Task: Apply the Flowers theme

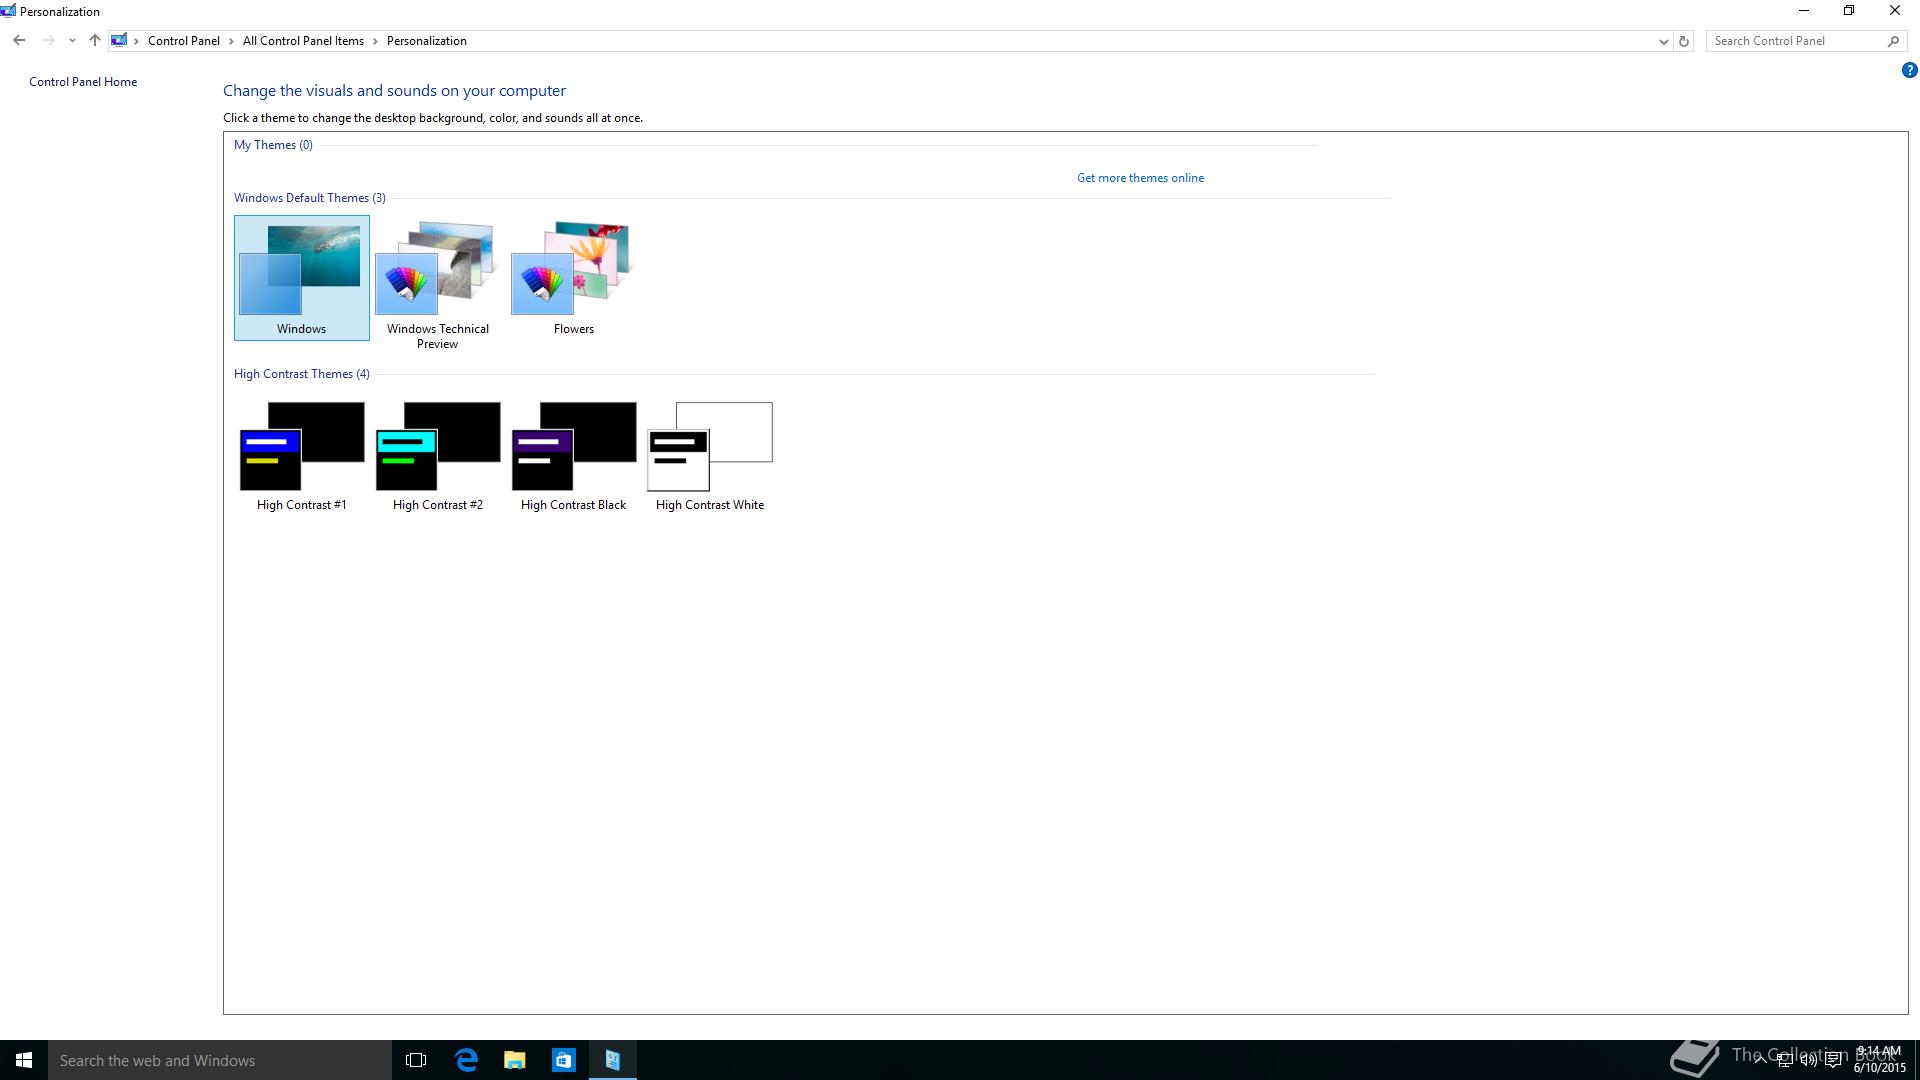Action: click(574, 278)
